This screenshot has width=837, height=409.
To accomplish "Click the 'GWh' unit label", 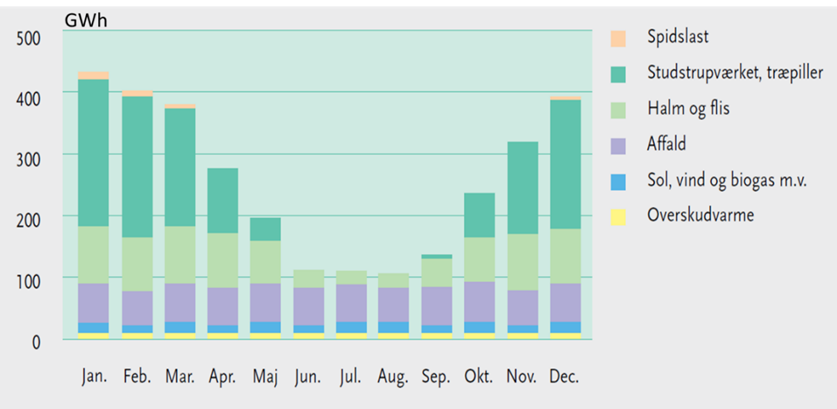I will coord(86,20).
